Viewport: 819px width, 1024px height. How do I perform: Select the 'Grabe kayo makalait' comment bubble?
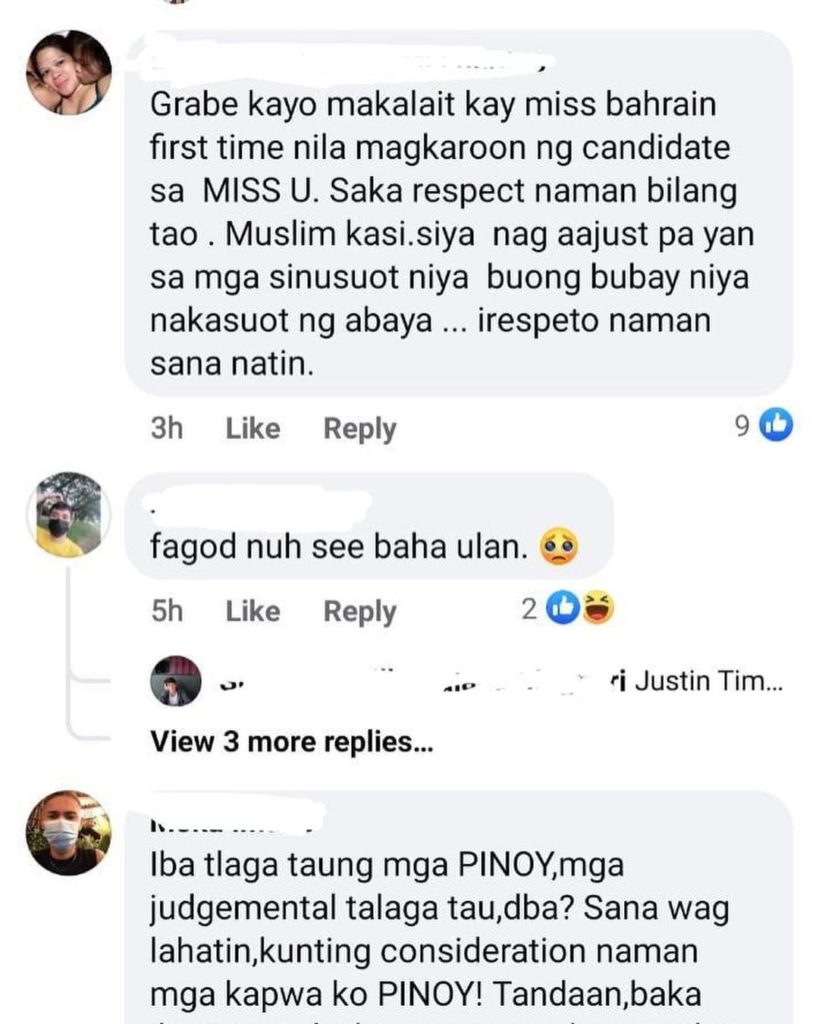tap(458, 213)
